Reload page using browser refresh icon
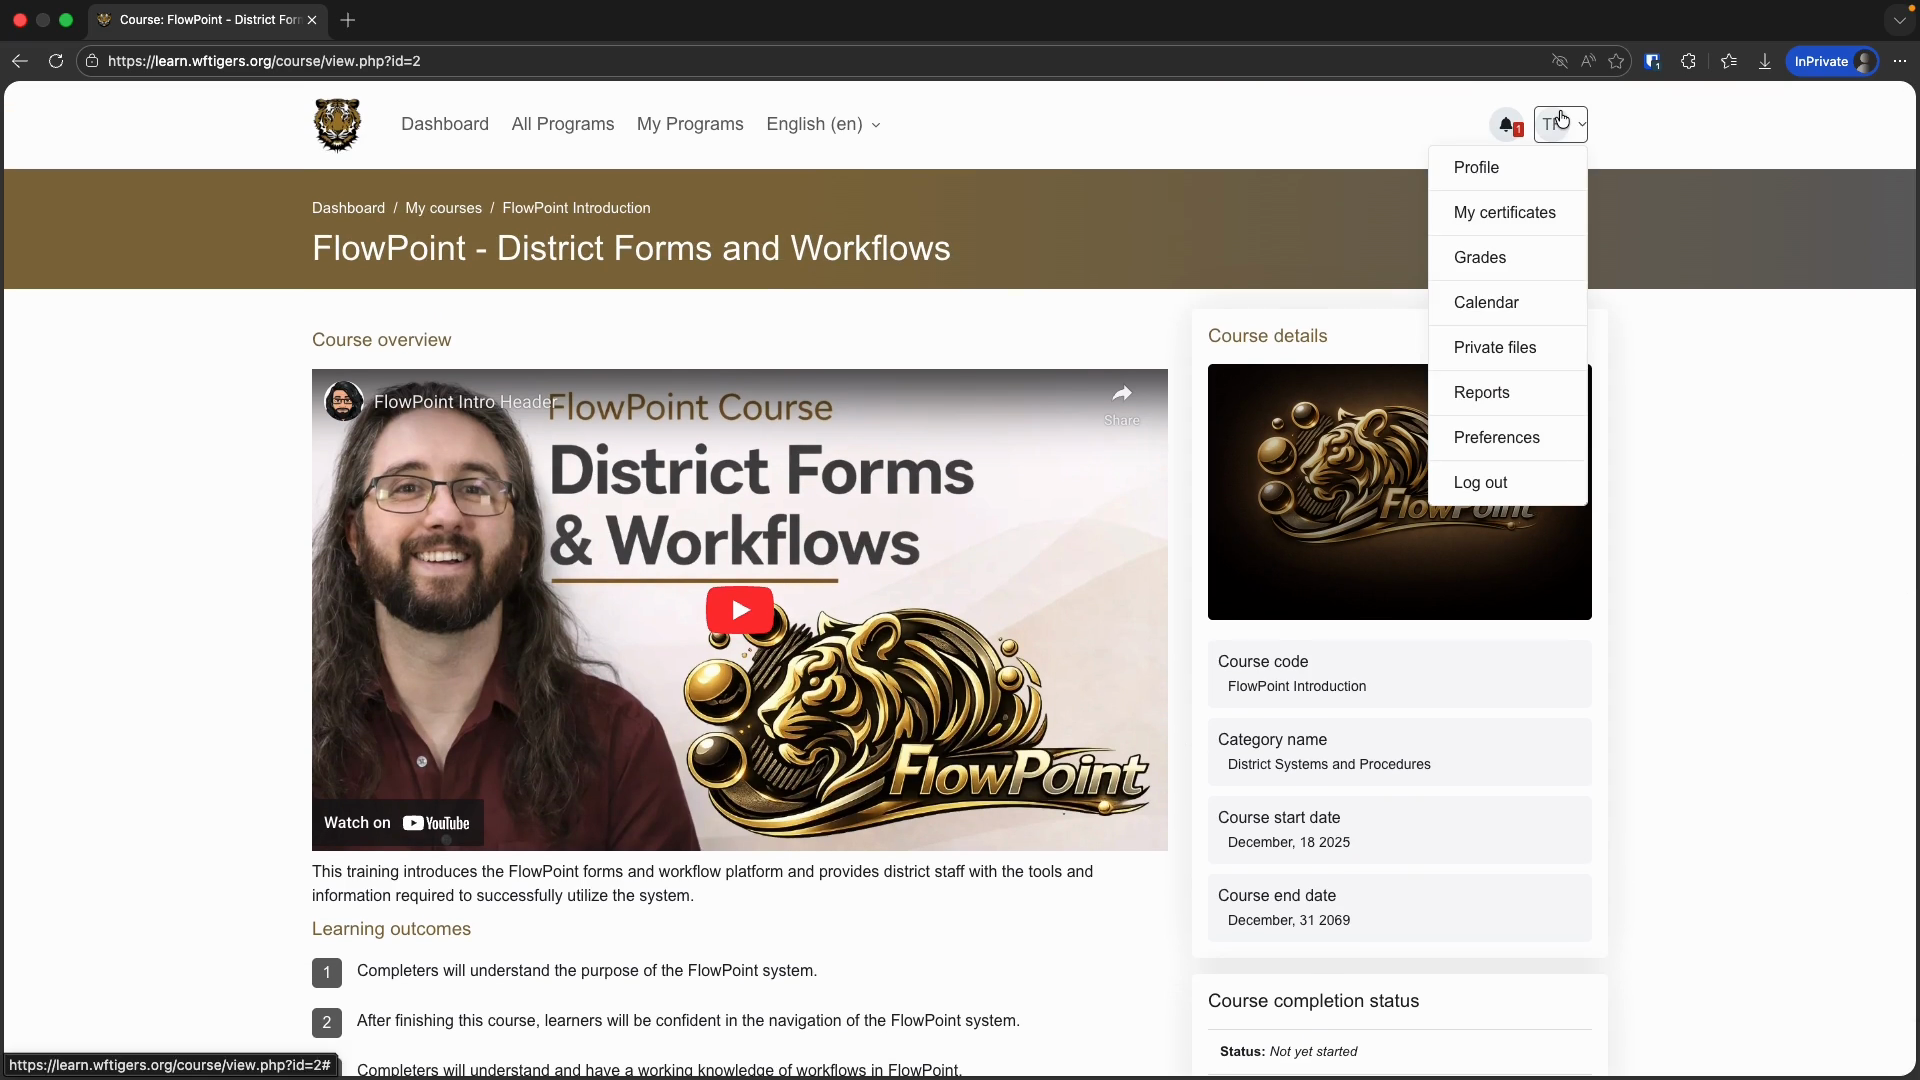 [56, 61]
